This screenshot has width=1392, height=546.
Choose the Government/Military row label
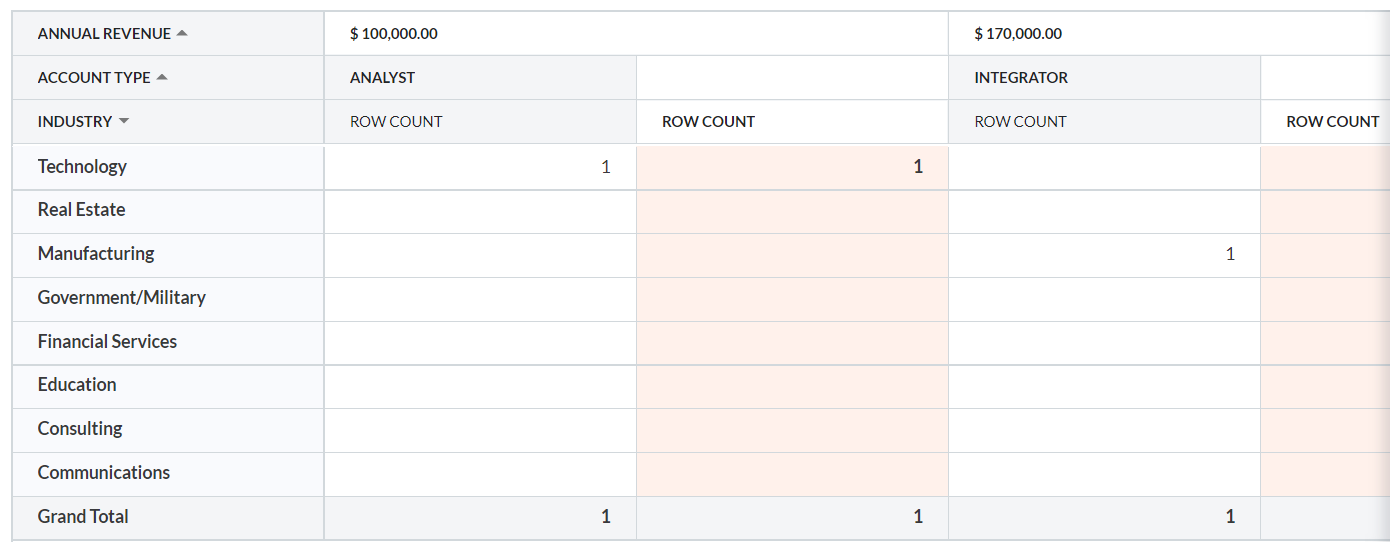click(121, 298)
